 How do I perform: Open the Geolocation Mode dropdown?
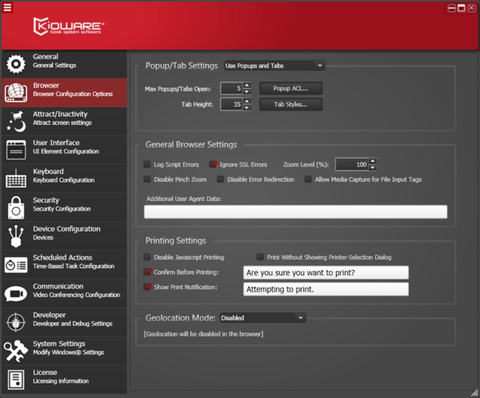tap(263, 318)
